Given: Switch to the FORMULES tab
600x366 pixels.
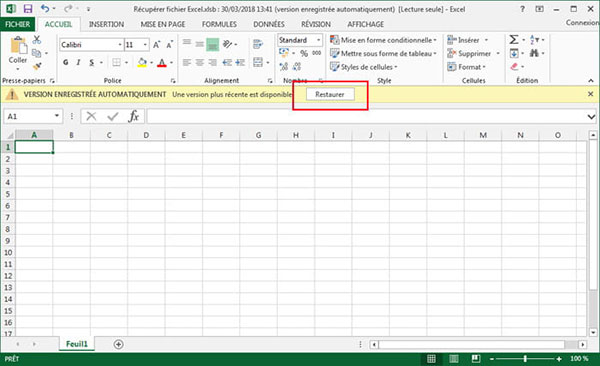Looking at the screenshot, I should [219, 24].
